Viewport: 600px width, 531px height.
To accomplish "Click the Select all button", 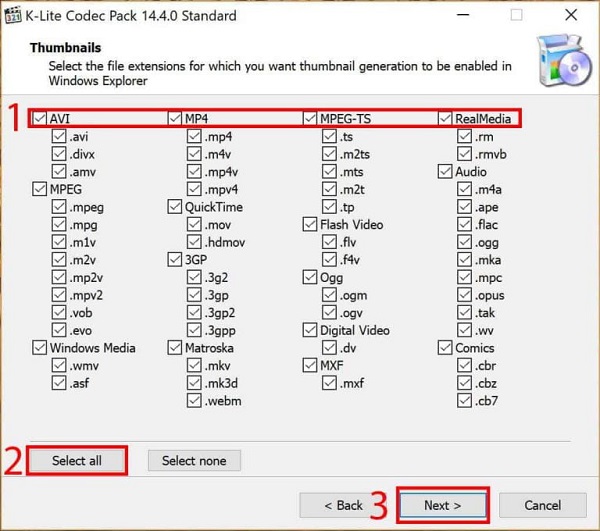I will (x=77, y=461).
